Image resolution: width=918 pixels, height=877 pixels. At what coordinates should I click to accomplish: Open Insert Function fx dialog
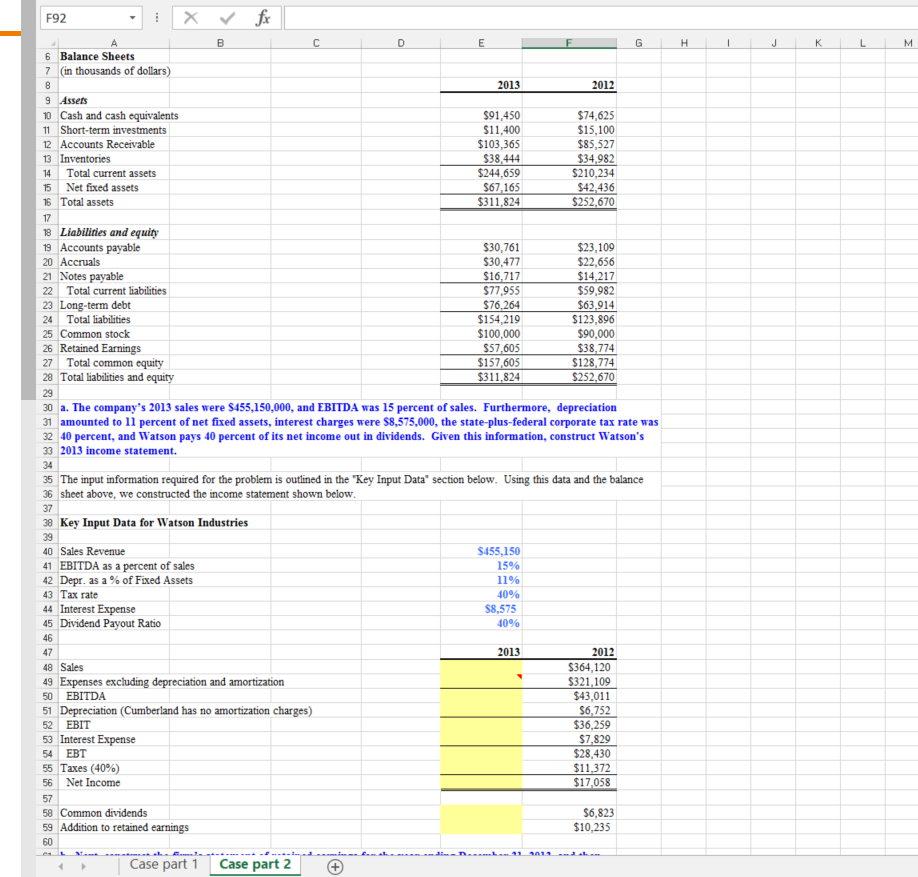(x=263, y=18)
